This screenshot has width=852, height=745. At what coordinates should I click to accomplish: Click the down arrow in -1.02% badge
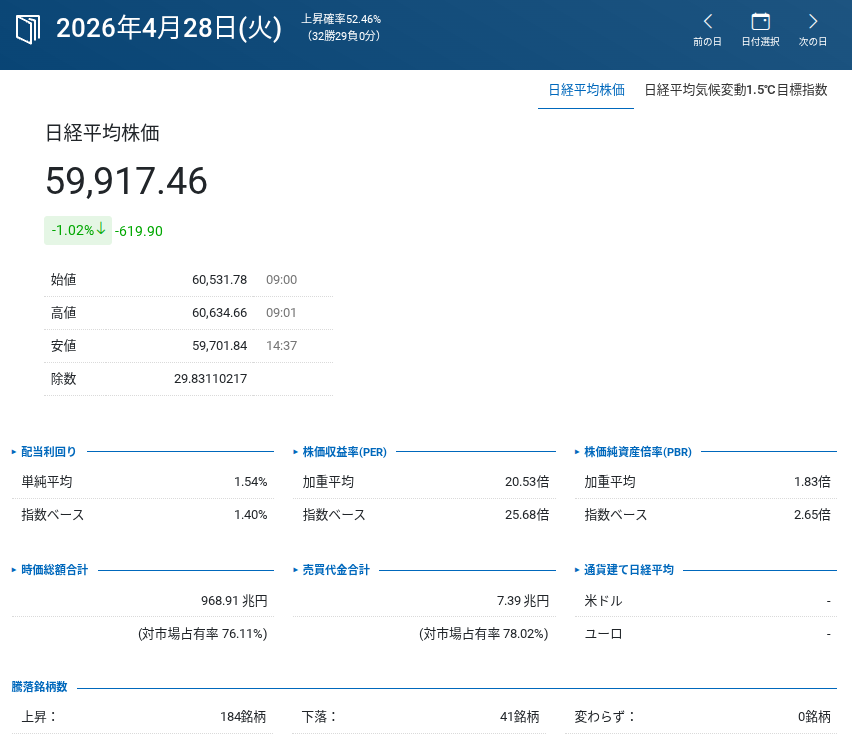pyautogui.click(x=101, y=229)
